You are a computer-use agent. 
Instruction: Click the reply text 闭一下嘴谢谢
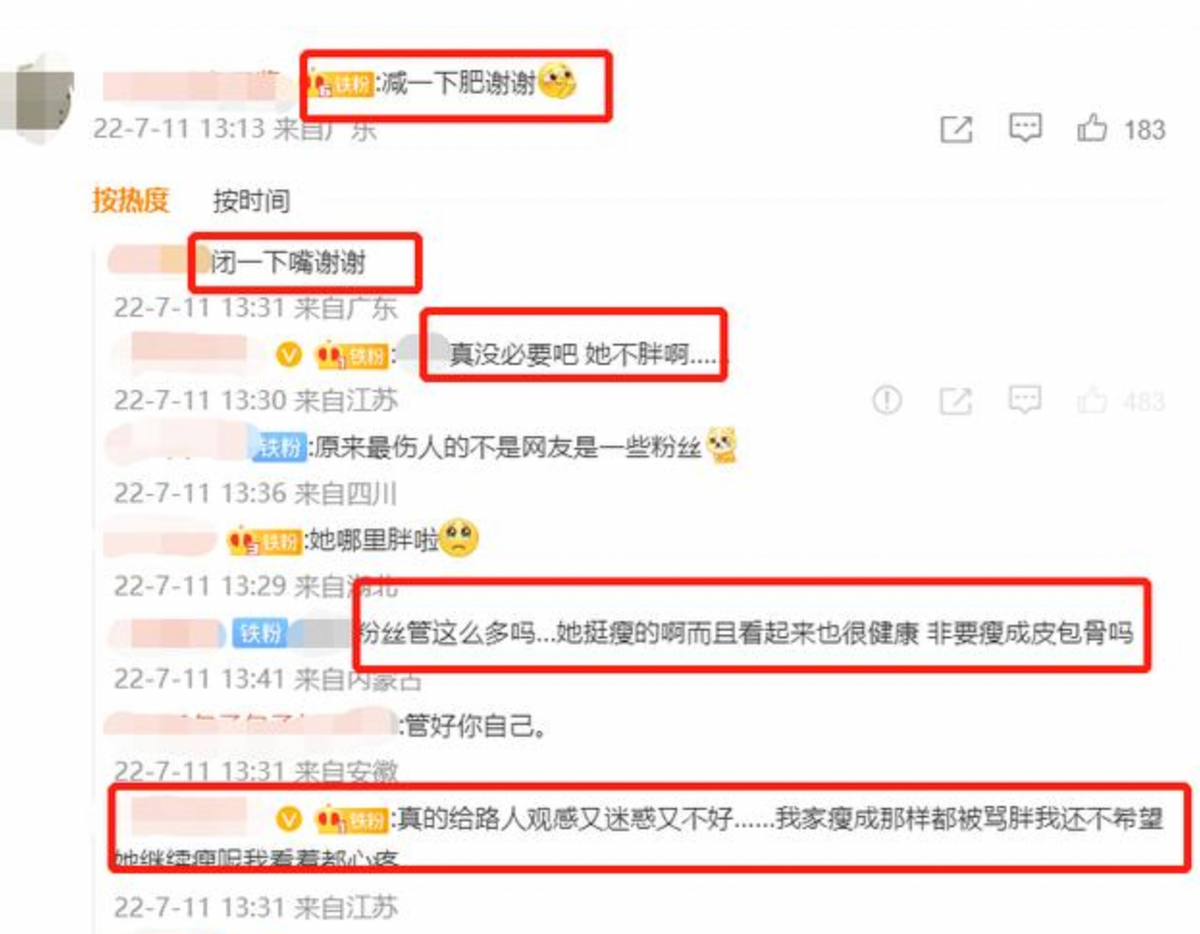pos(289,263)
